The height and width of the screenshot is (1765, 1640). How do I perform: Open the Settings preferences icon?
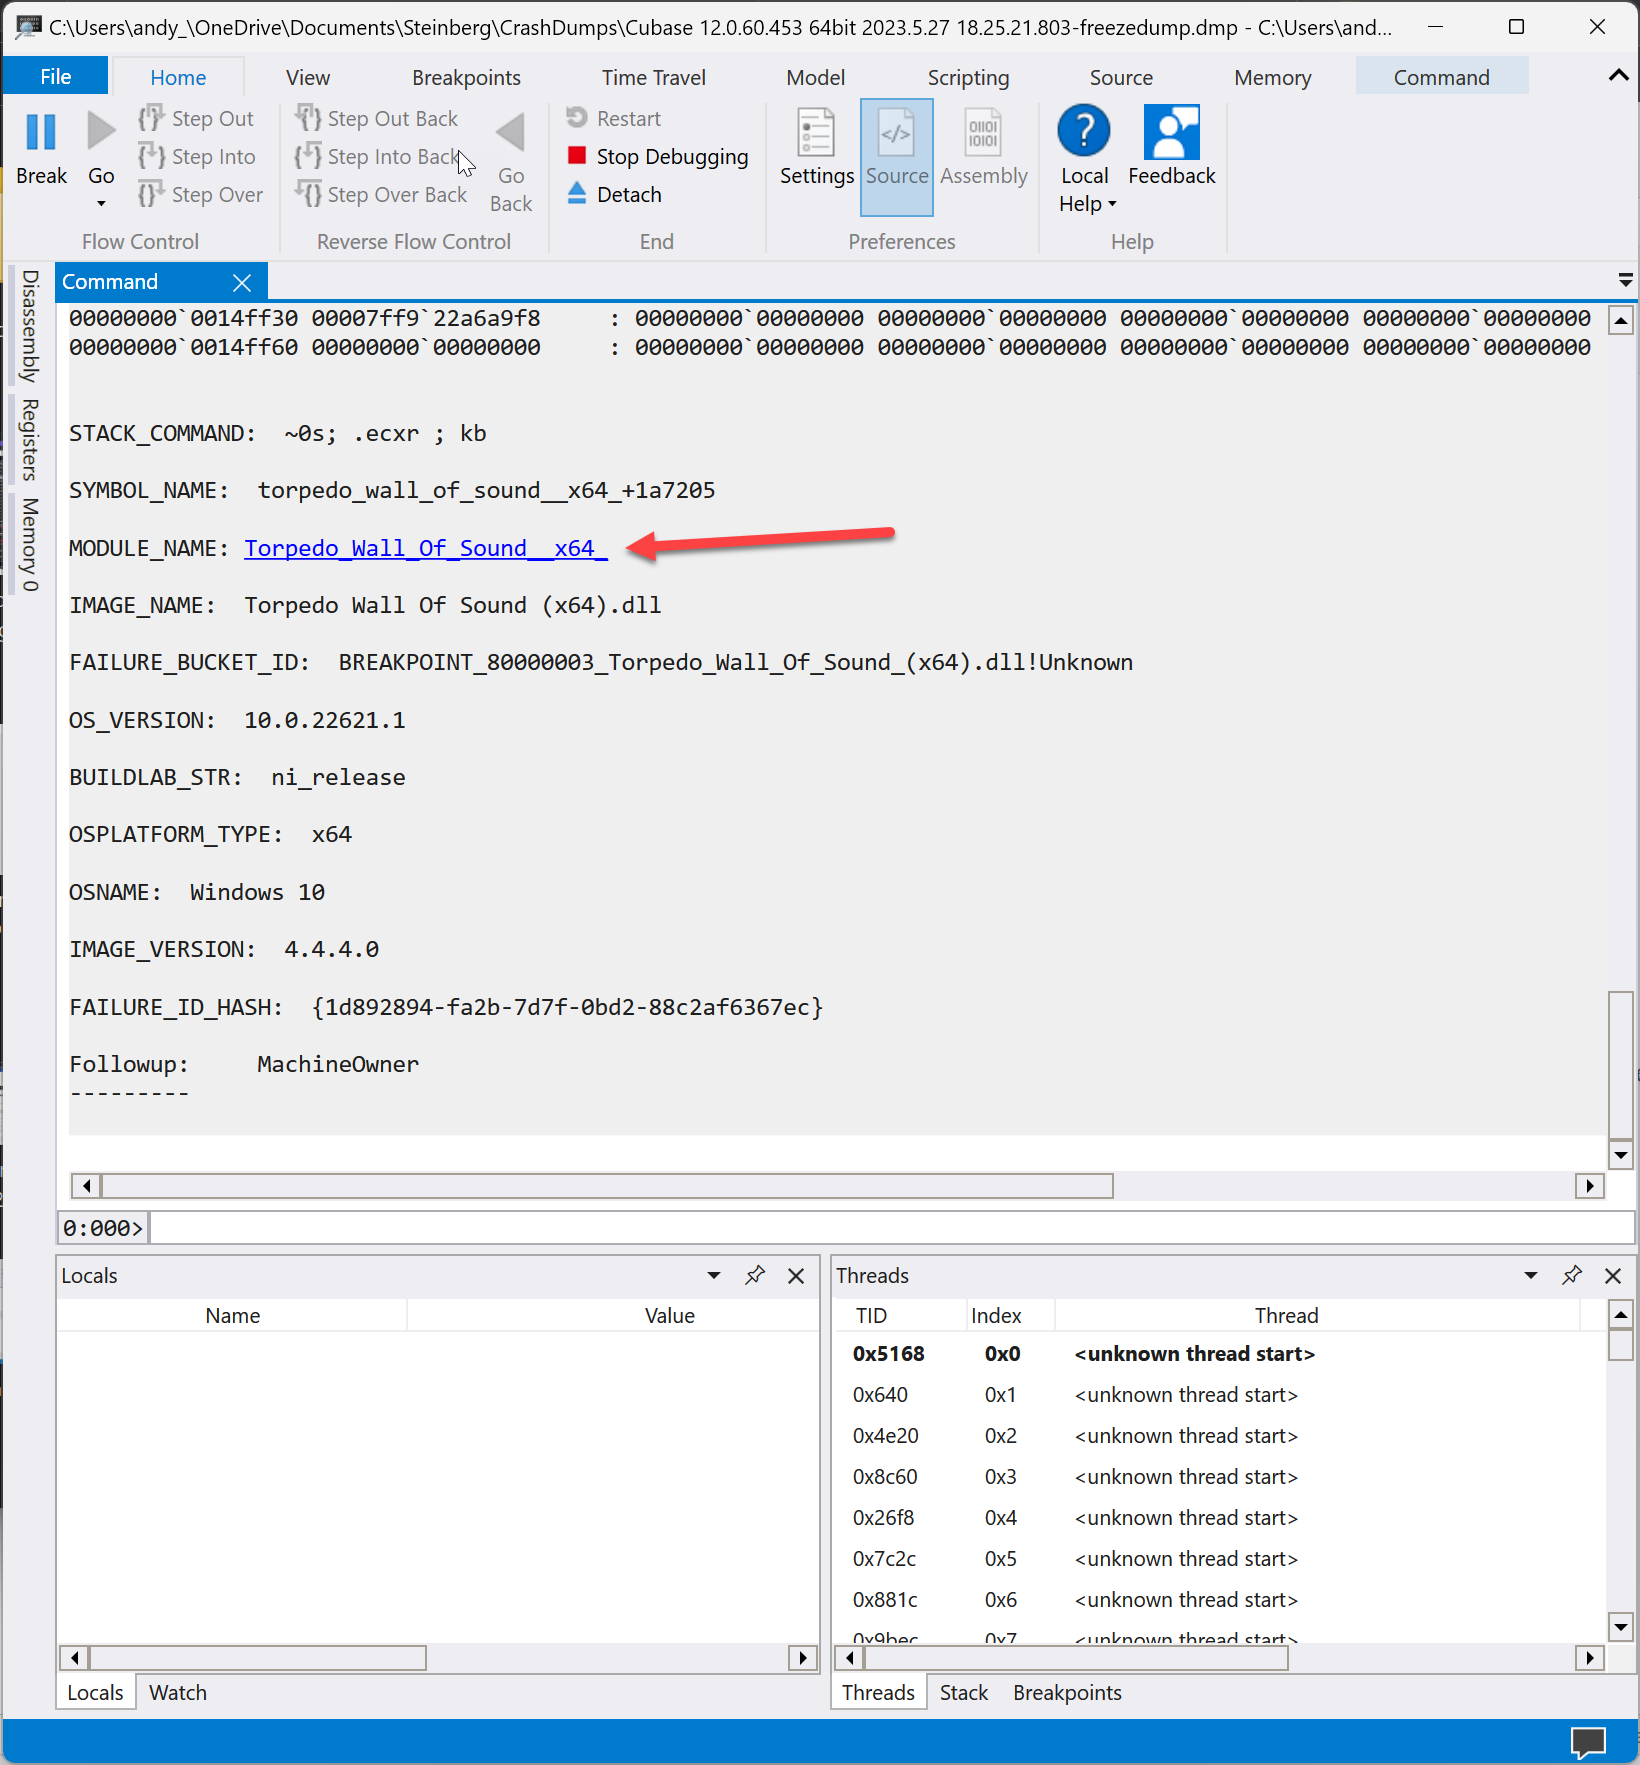817,132
